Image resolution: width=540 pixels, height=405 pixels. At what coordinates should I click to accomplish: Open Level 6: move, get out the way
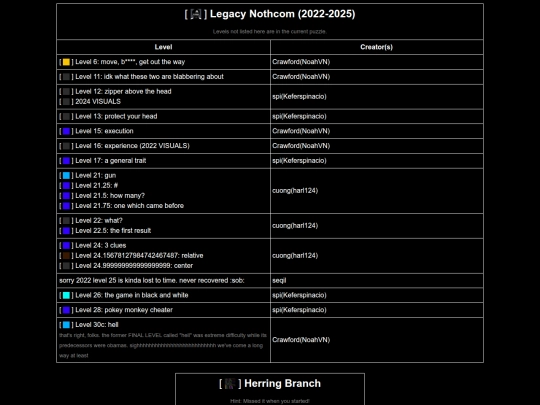click(130, 62)
